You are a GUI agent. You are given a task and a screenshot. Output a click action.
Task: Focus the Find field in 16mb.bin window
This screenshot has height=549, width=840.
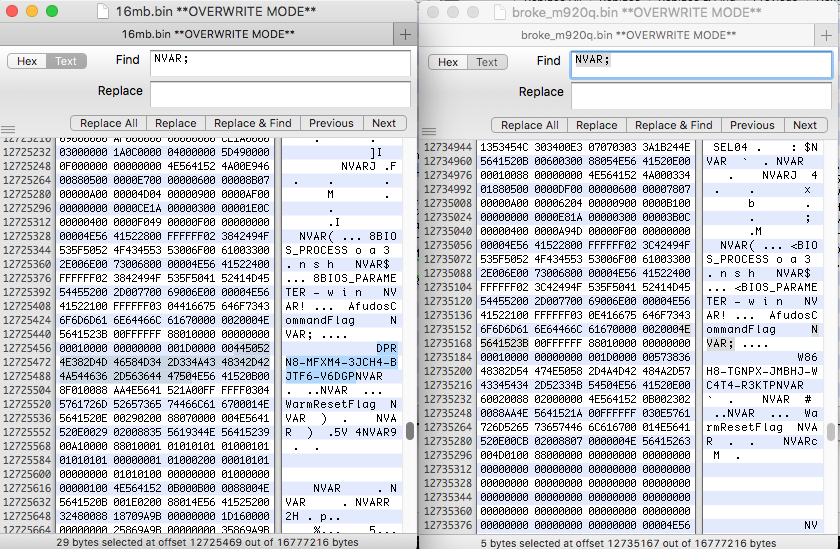pyautogui.click(x=280, y=63)
